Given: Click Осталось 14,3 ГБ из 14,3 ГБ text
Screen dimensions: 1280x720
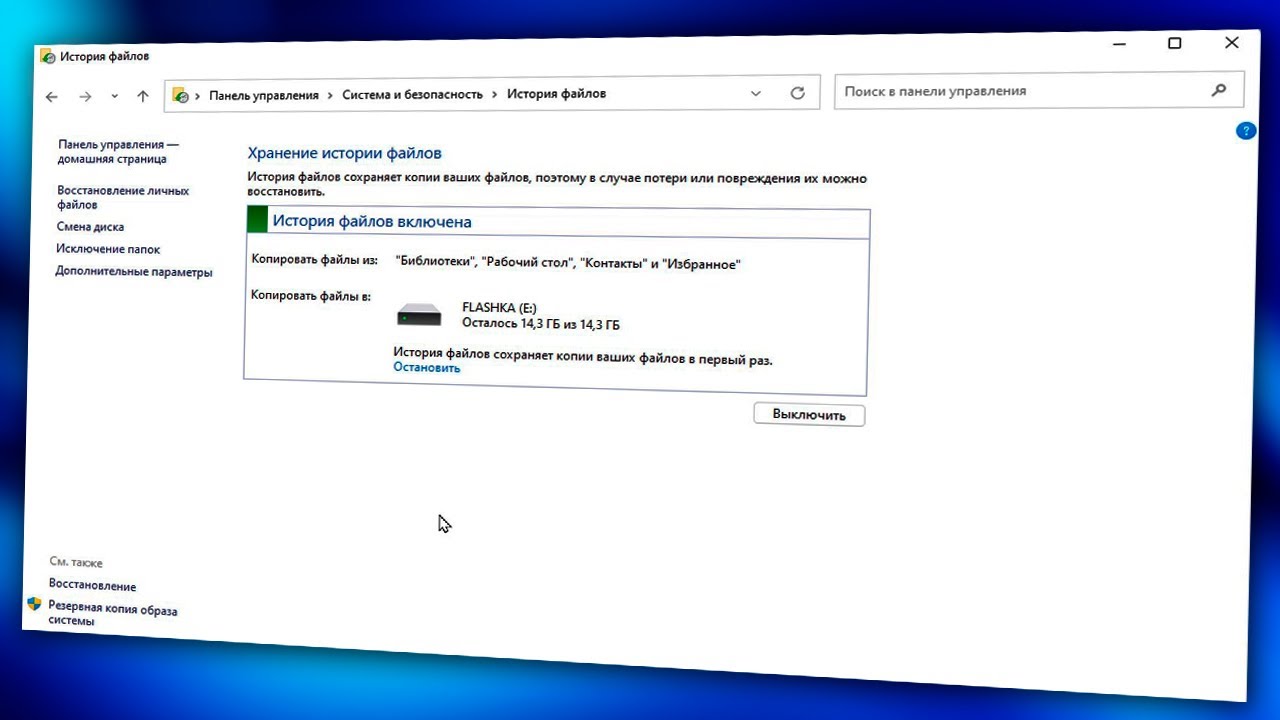Looking at the screenshot, I should (541, 324).
